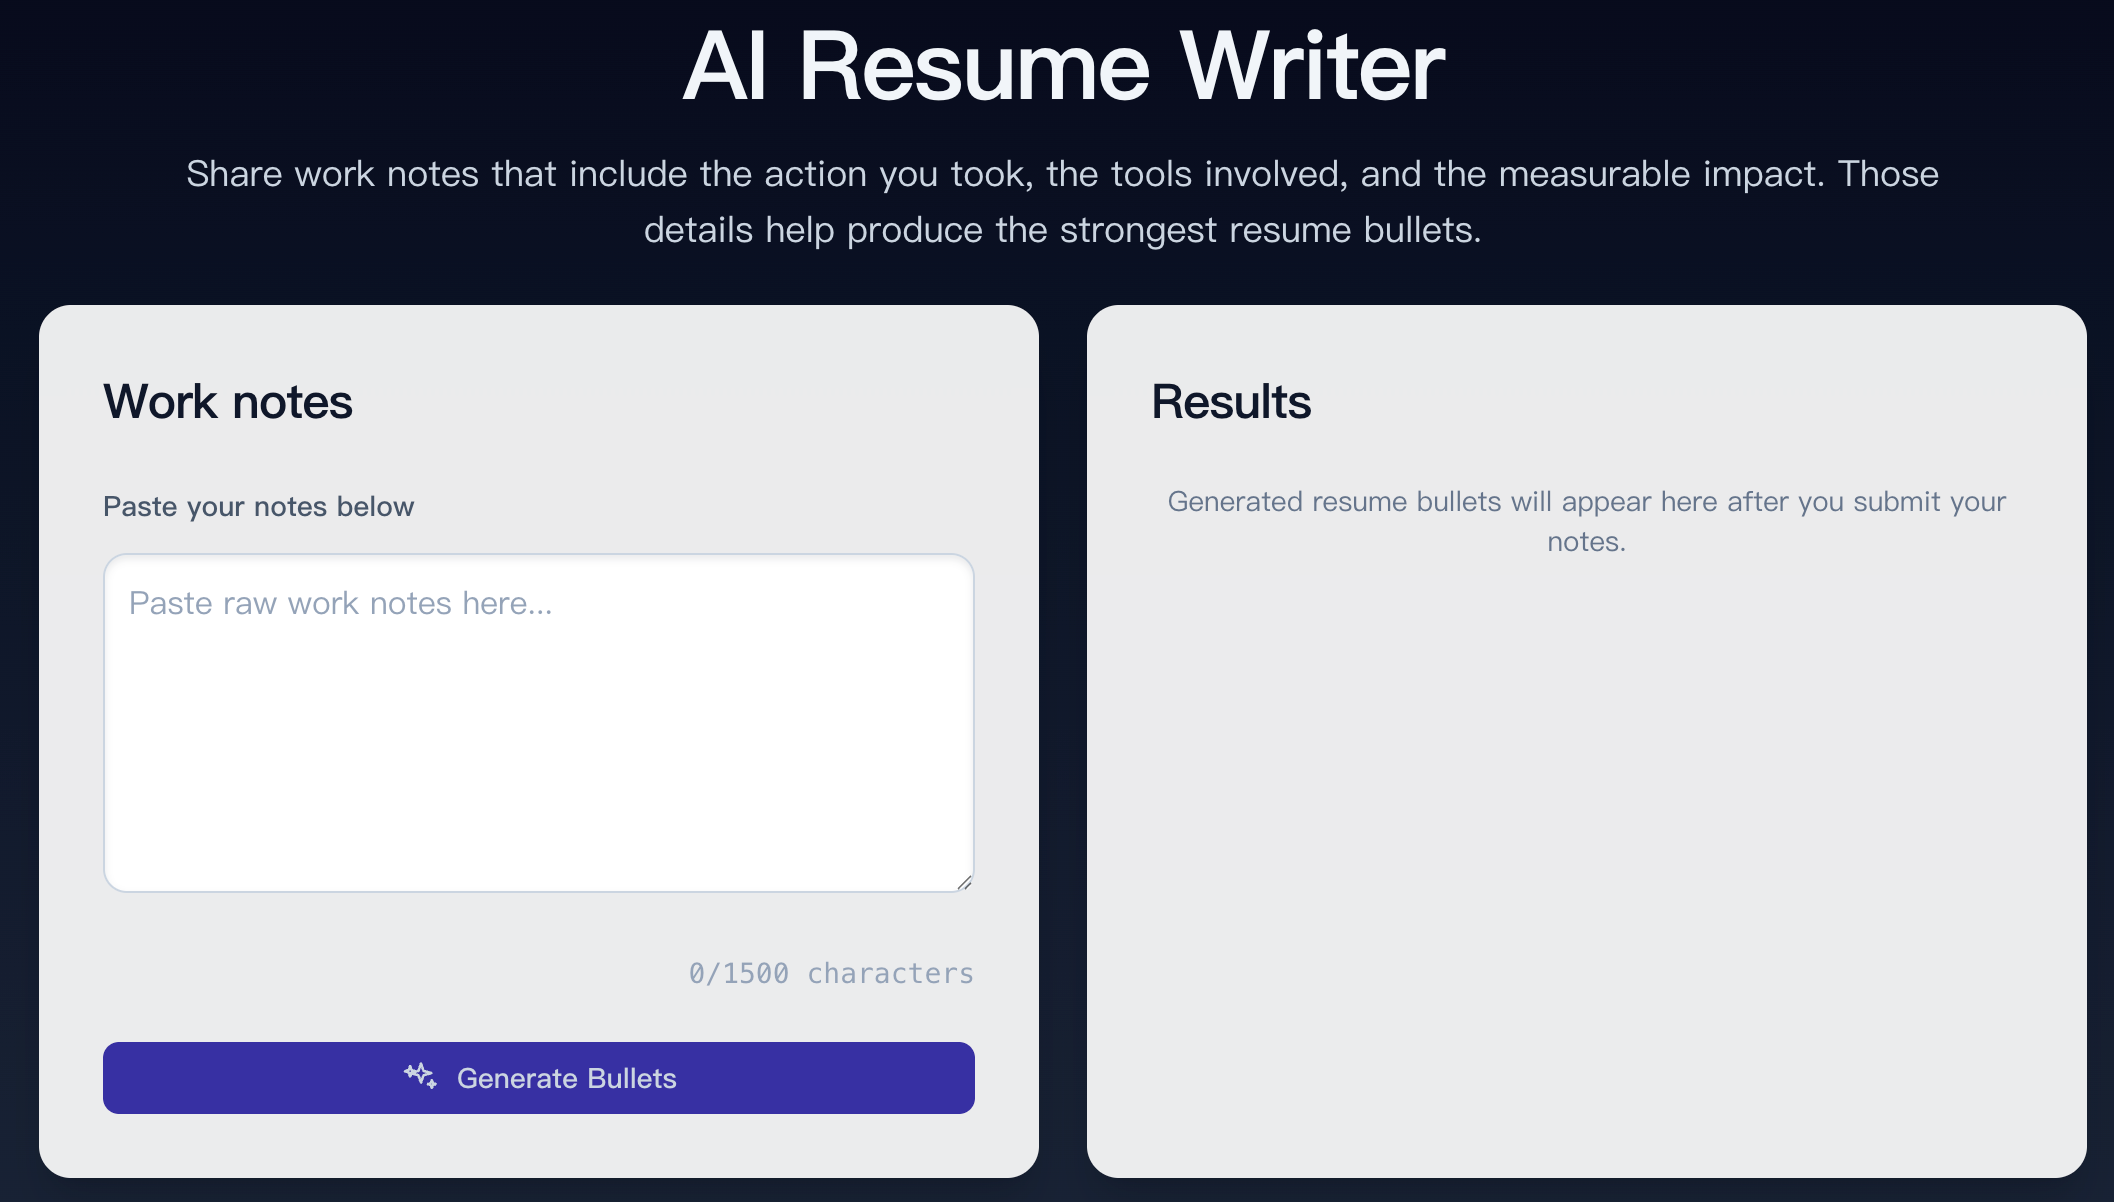Click the word "Writer" in the title

click(1312, 67)
